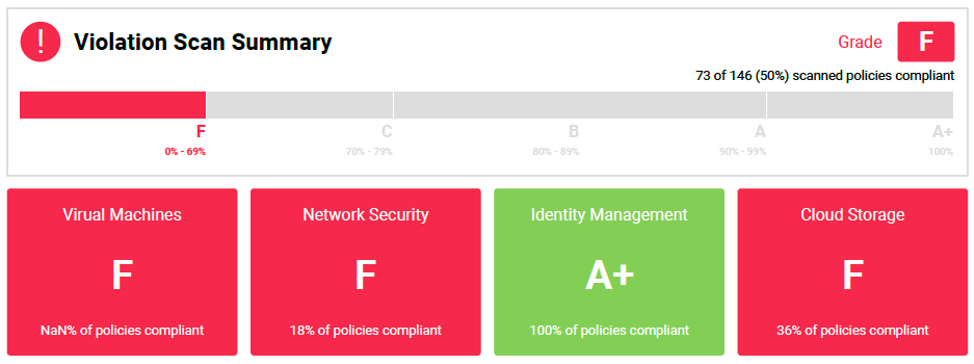Open the Identity Management card

(609, 272)
